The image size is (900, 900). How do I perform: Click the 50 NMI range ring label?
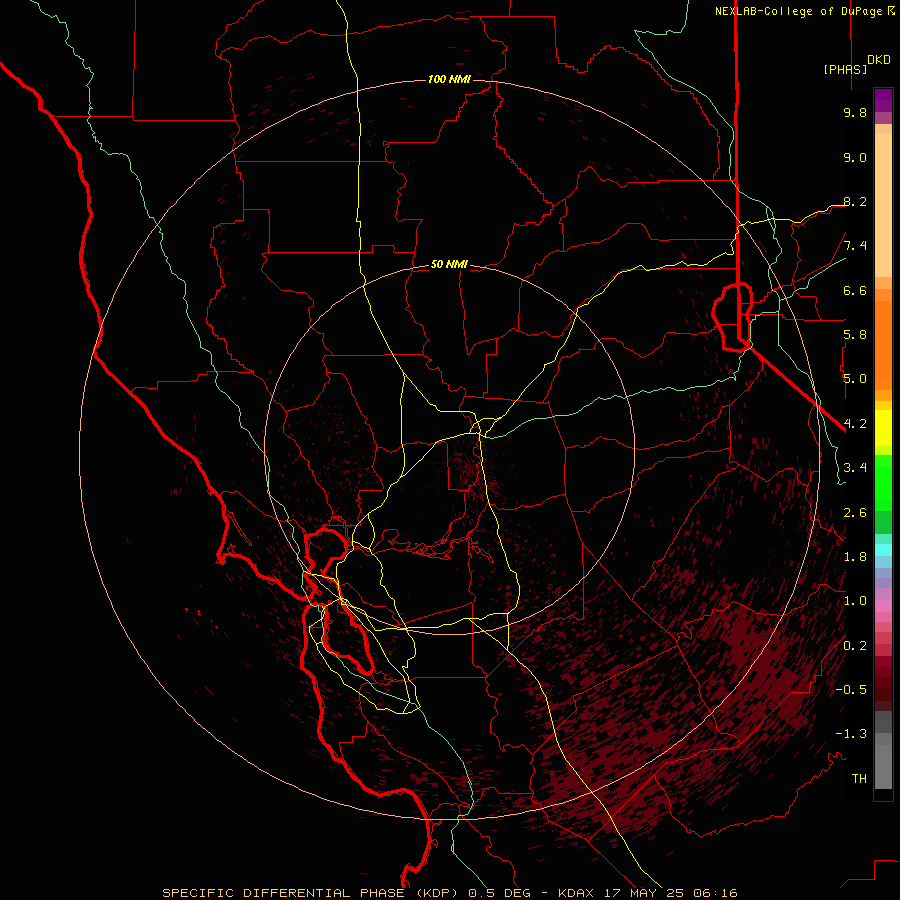449,264
